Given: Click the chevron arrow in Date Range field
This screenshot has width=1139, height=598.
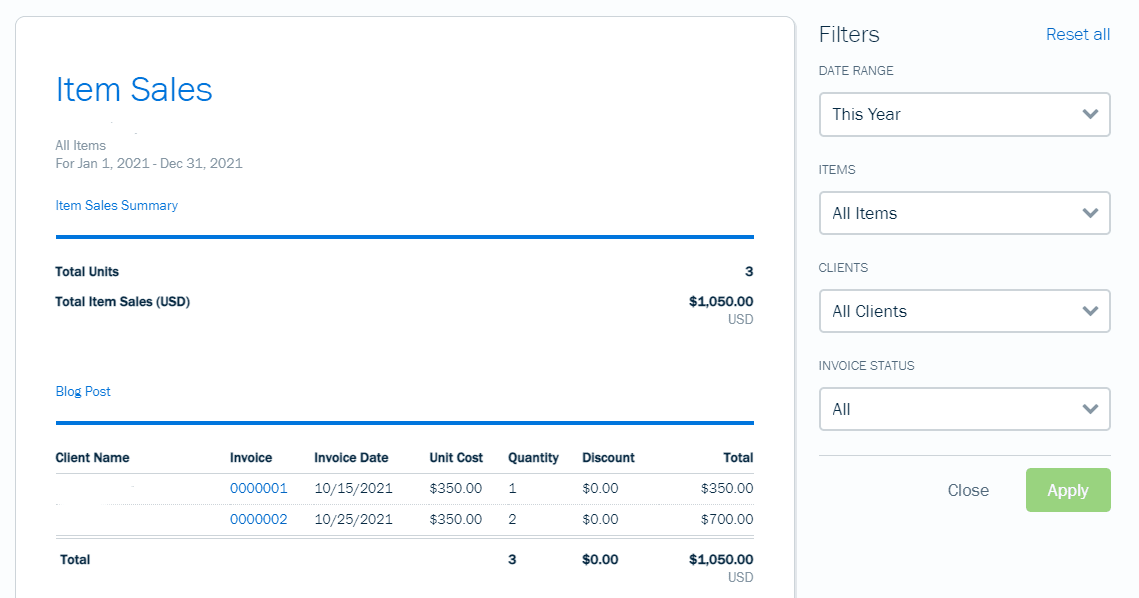Looking at the screenshot, I should [x=1090, y=114].
